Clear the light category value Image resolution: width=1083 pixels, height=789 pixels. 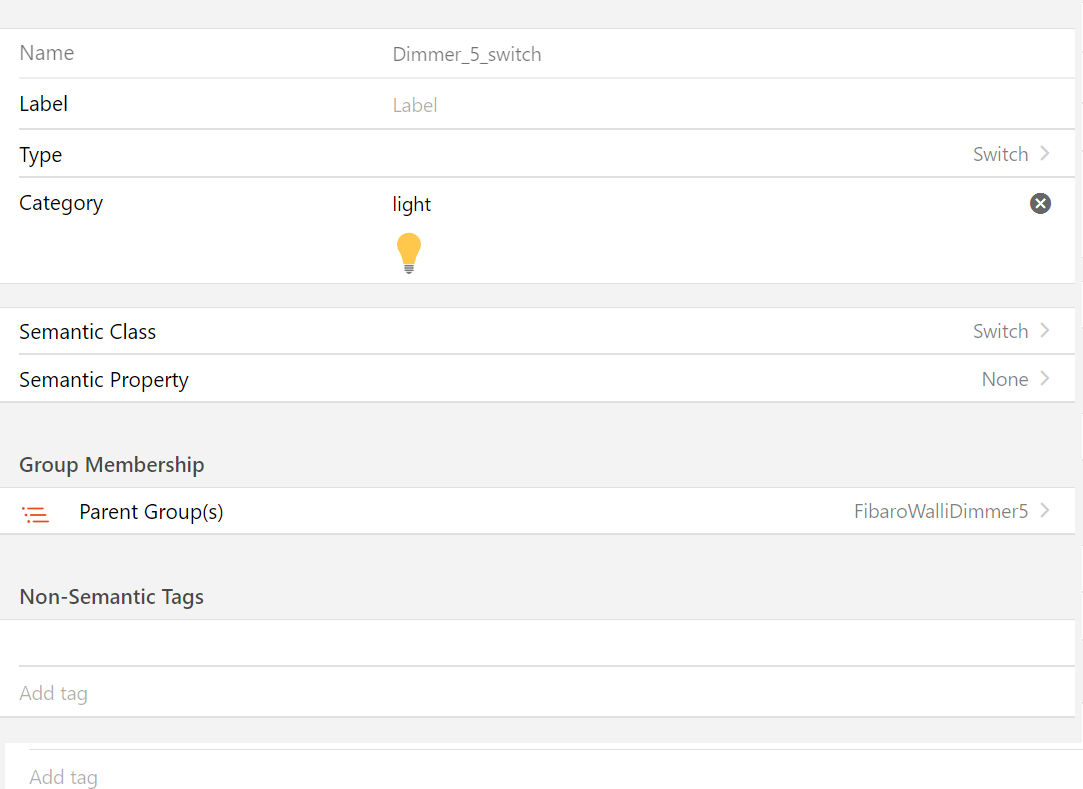(x=1040, y=204)
